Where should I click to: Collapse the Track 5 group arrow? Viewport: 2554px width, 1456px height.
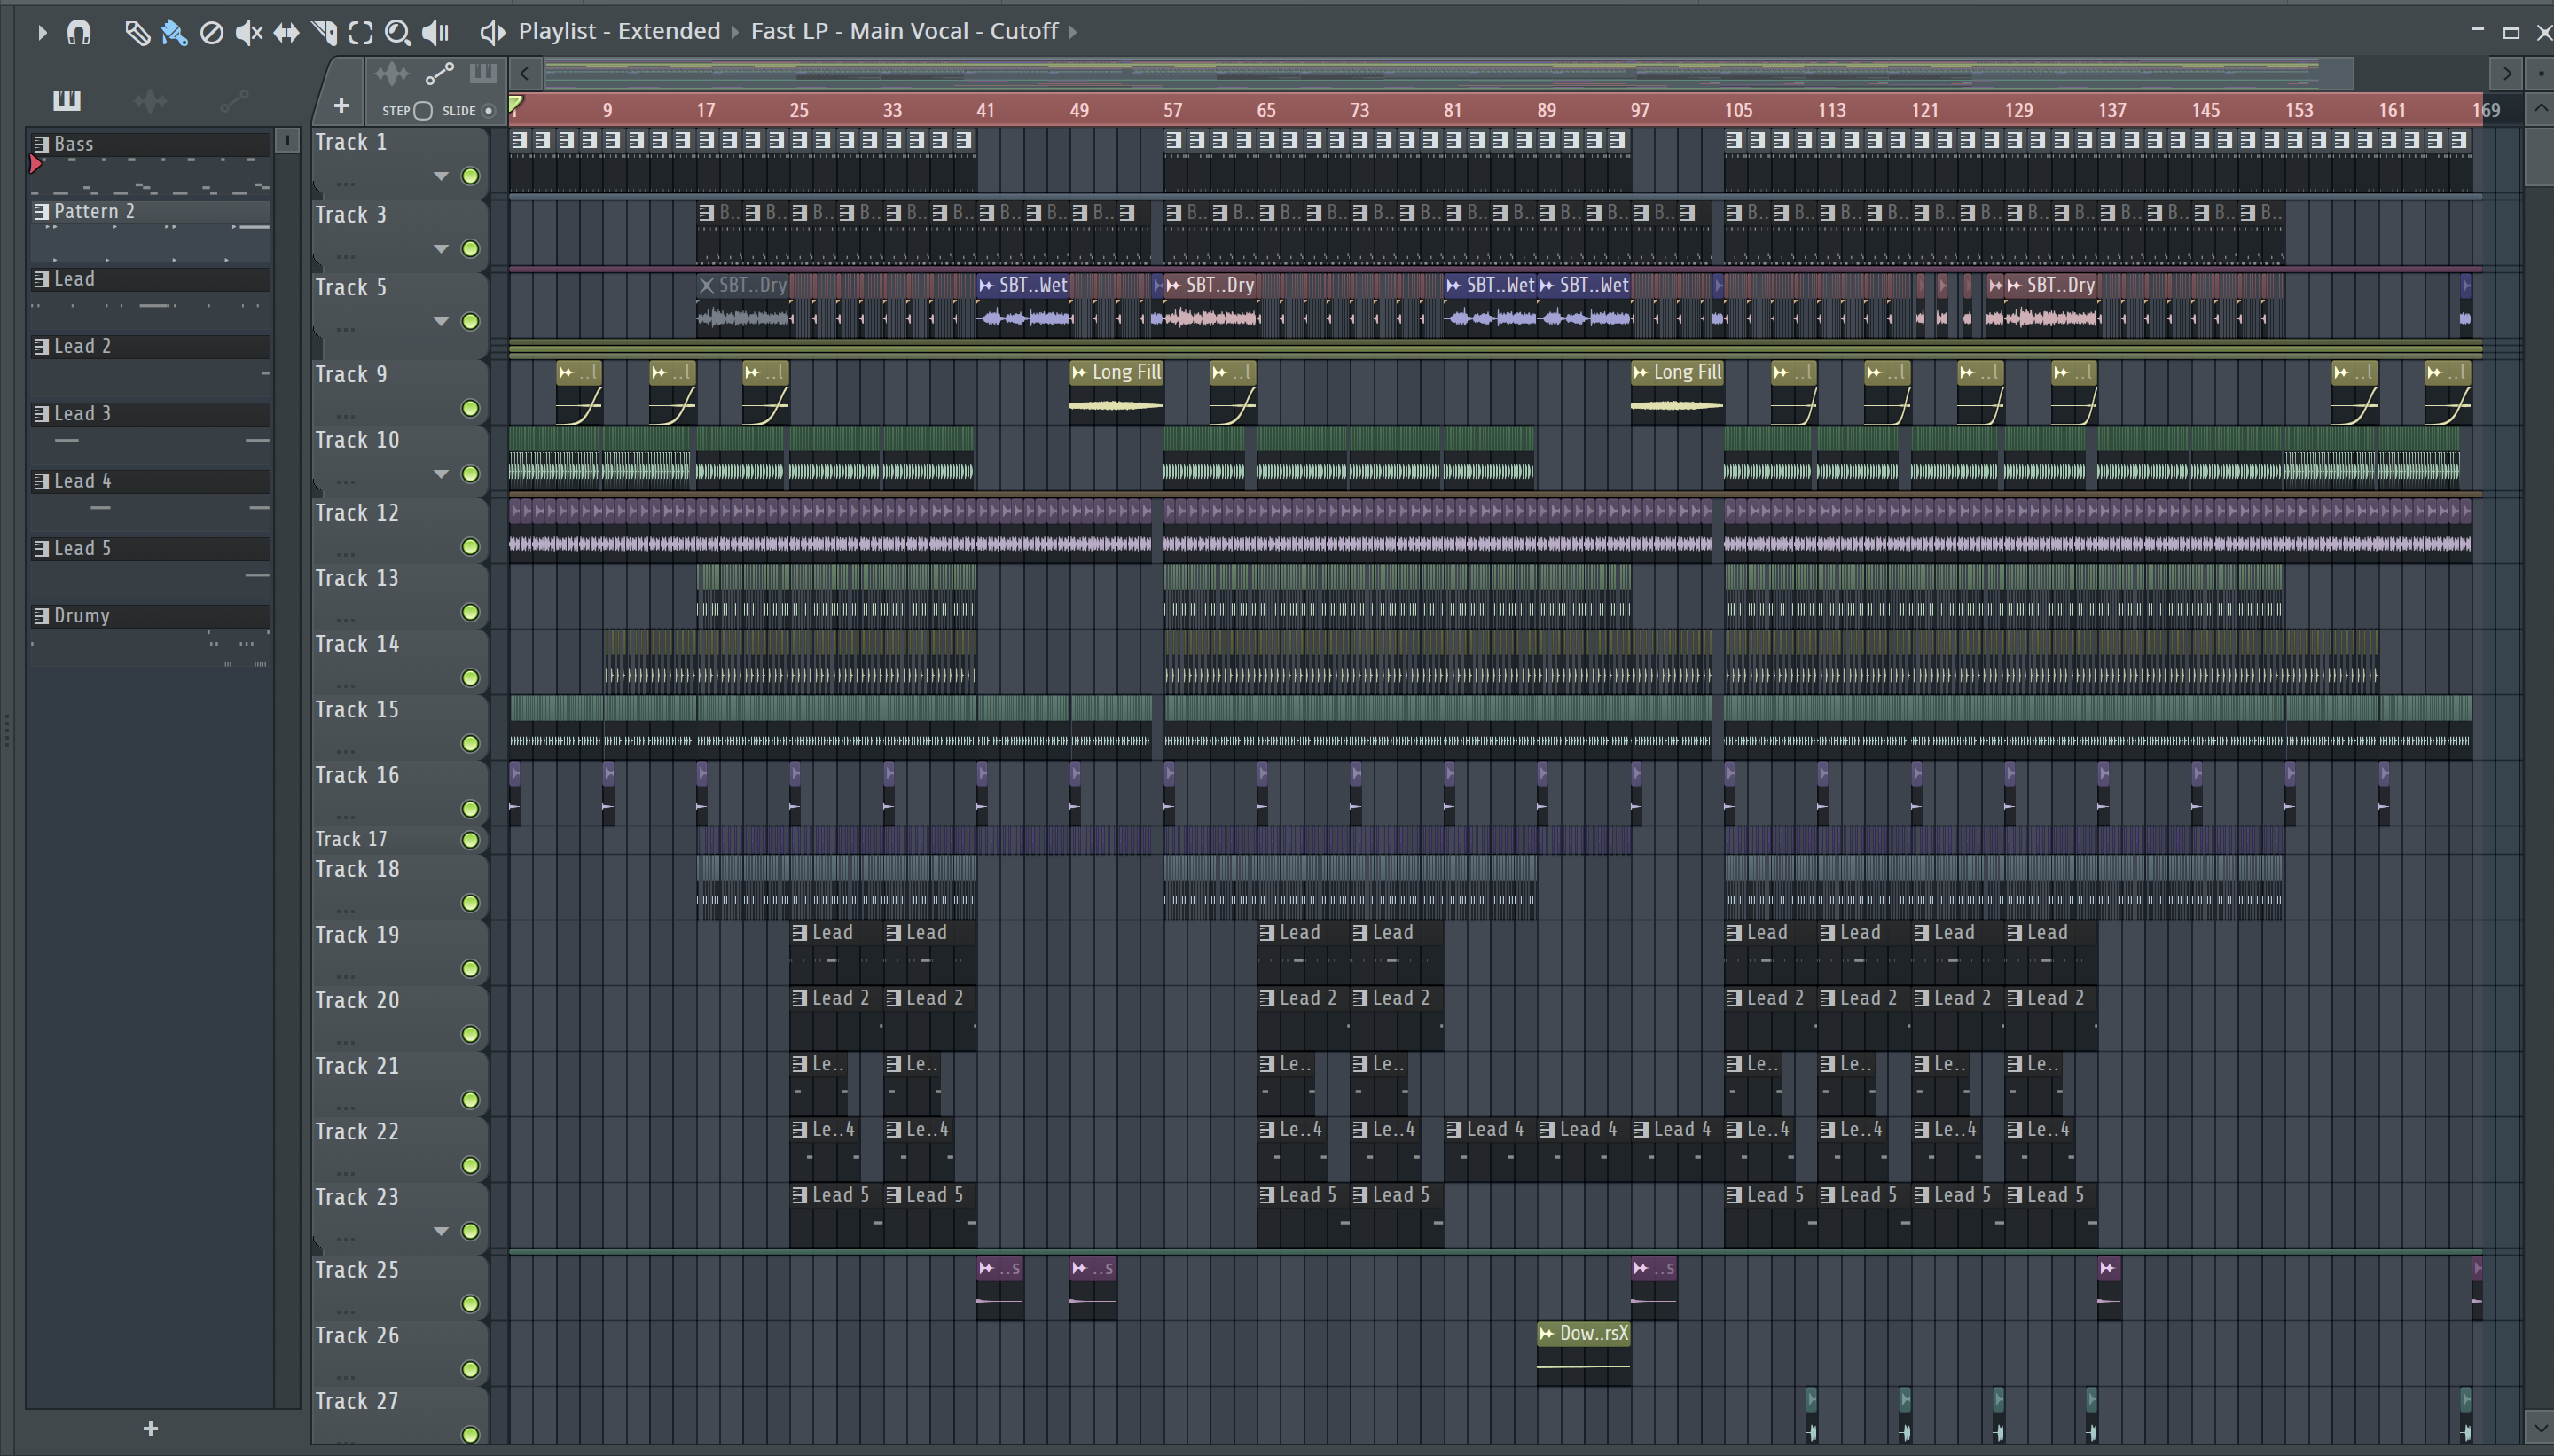coord(440,321)
